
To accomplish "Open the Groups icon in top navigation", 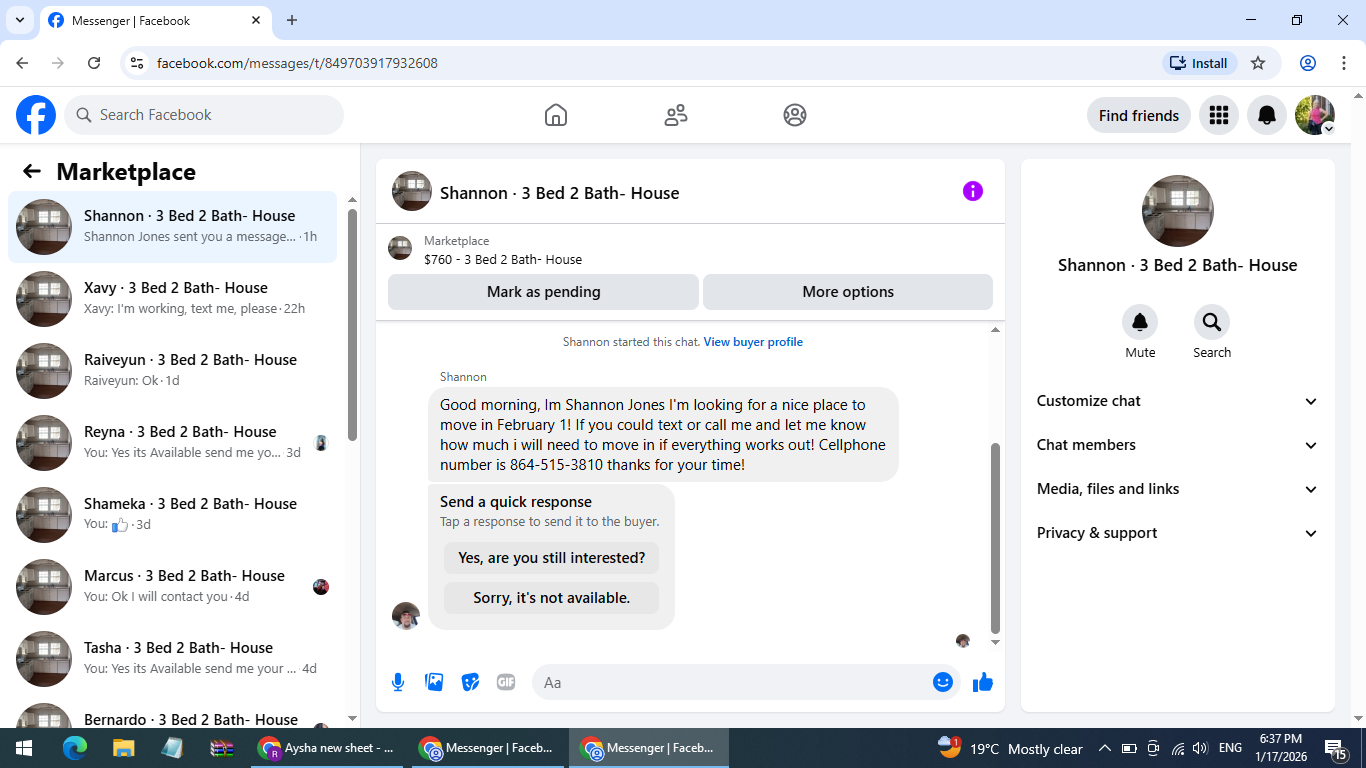I will pyautogui.click(x=795, y=115).
